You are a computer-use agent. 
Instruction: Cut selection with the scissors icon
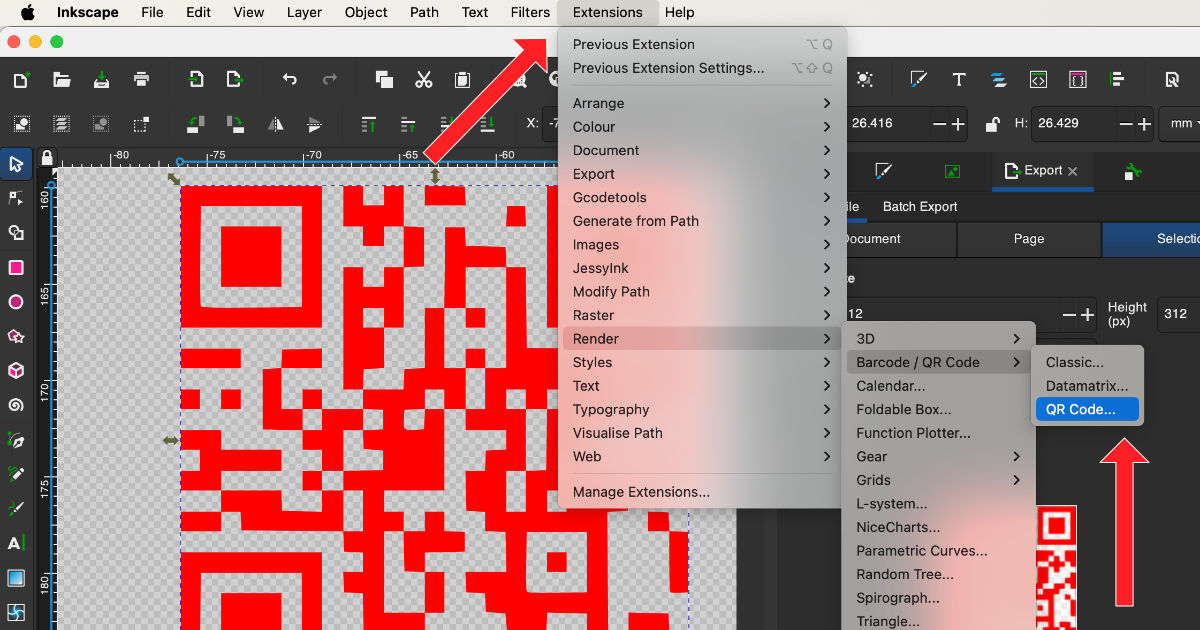click(423, 80)
